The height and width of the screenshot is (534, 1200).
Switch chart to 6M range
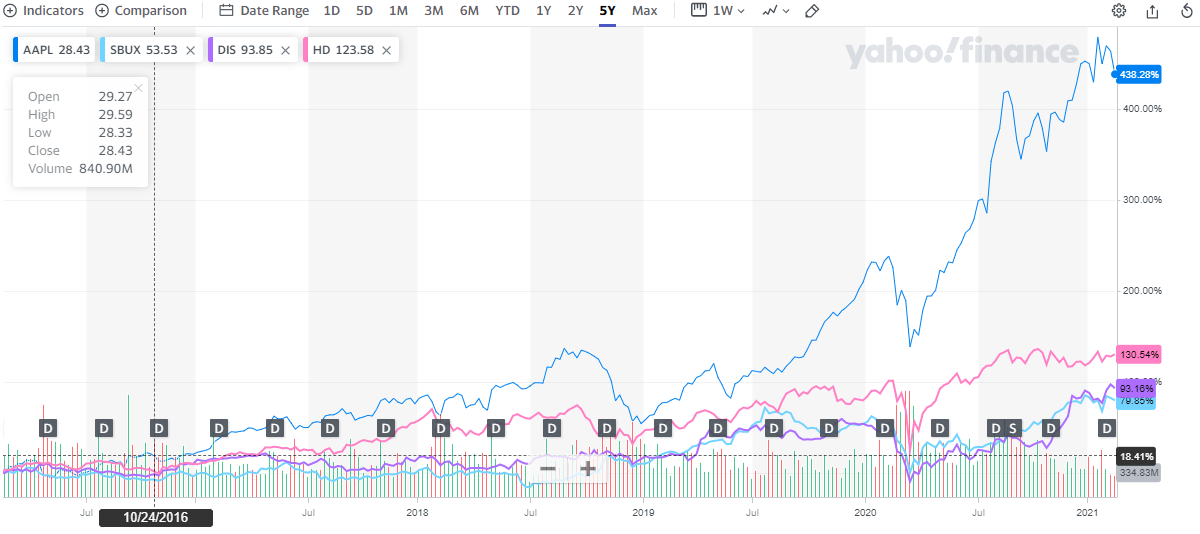(x=469, y=11)
